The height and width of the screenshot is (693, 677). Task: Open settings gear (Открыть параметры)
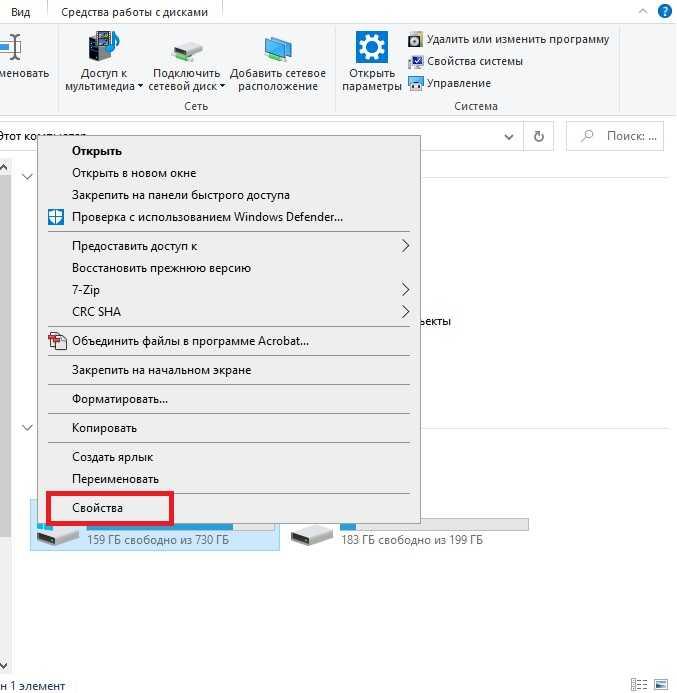(372, 47)
